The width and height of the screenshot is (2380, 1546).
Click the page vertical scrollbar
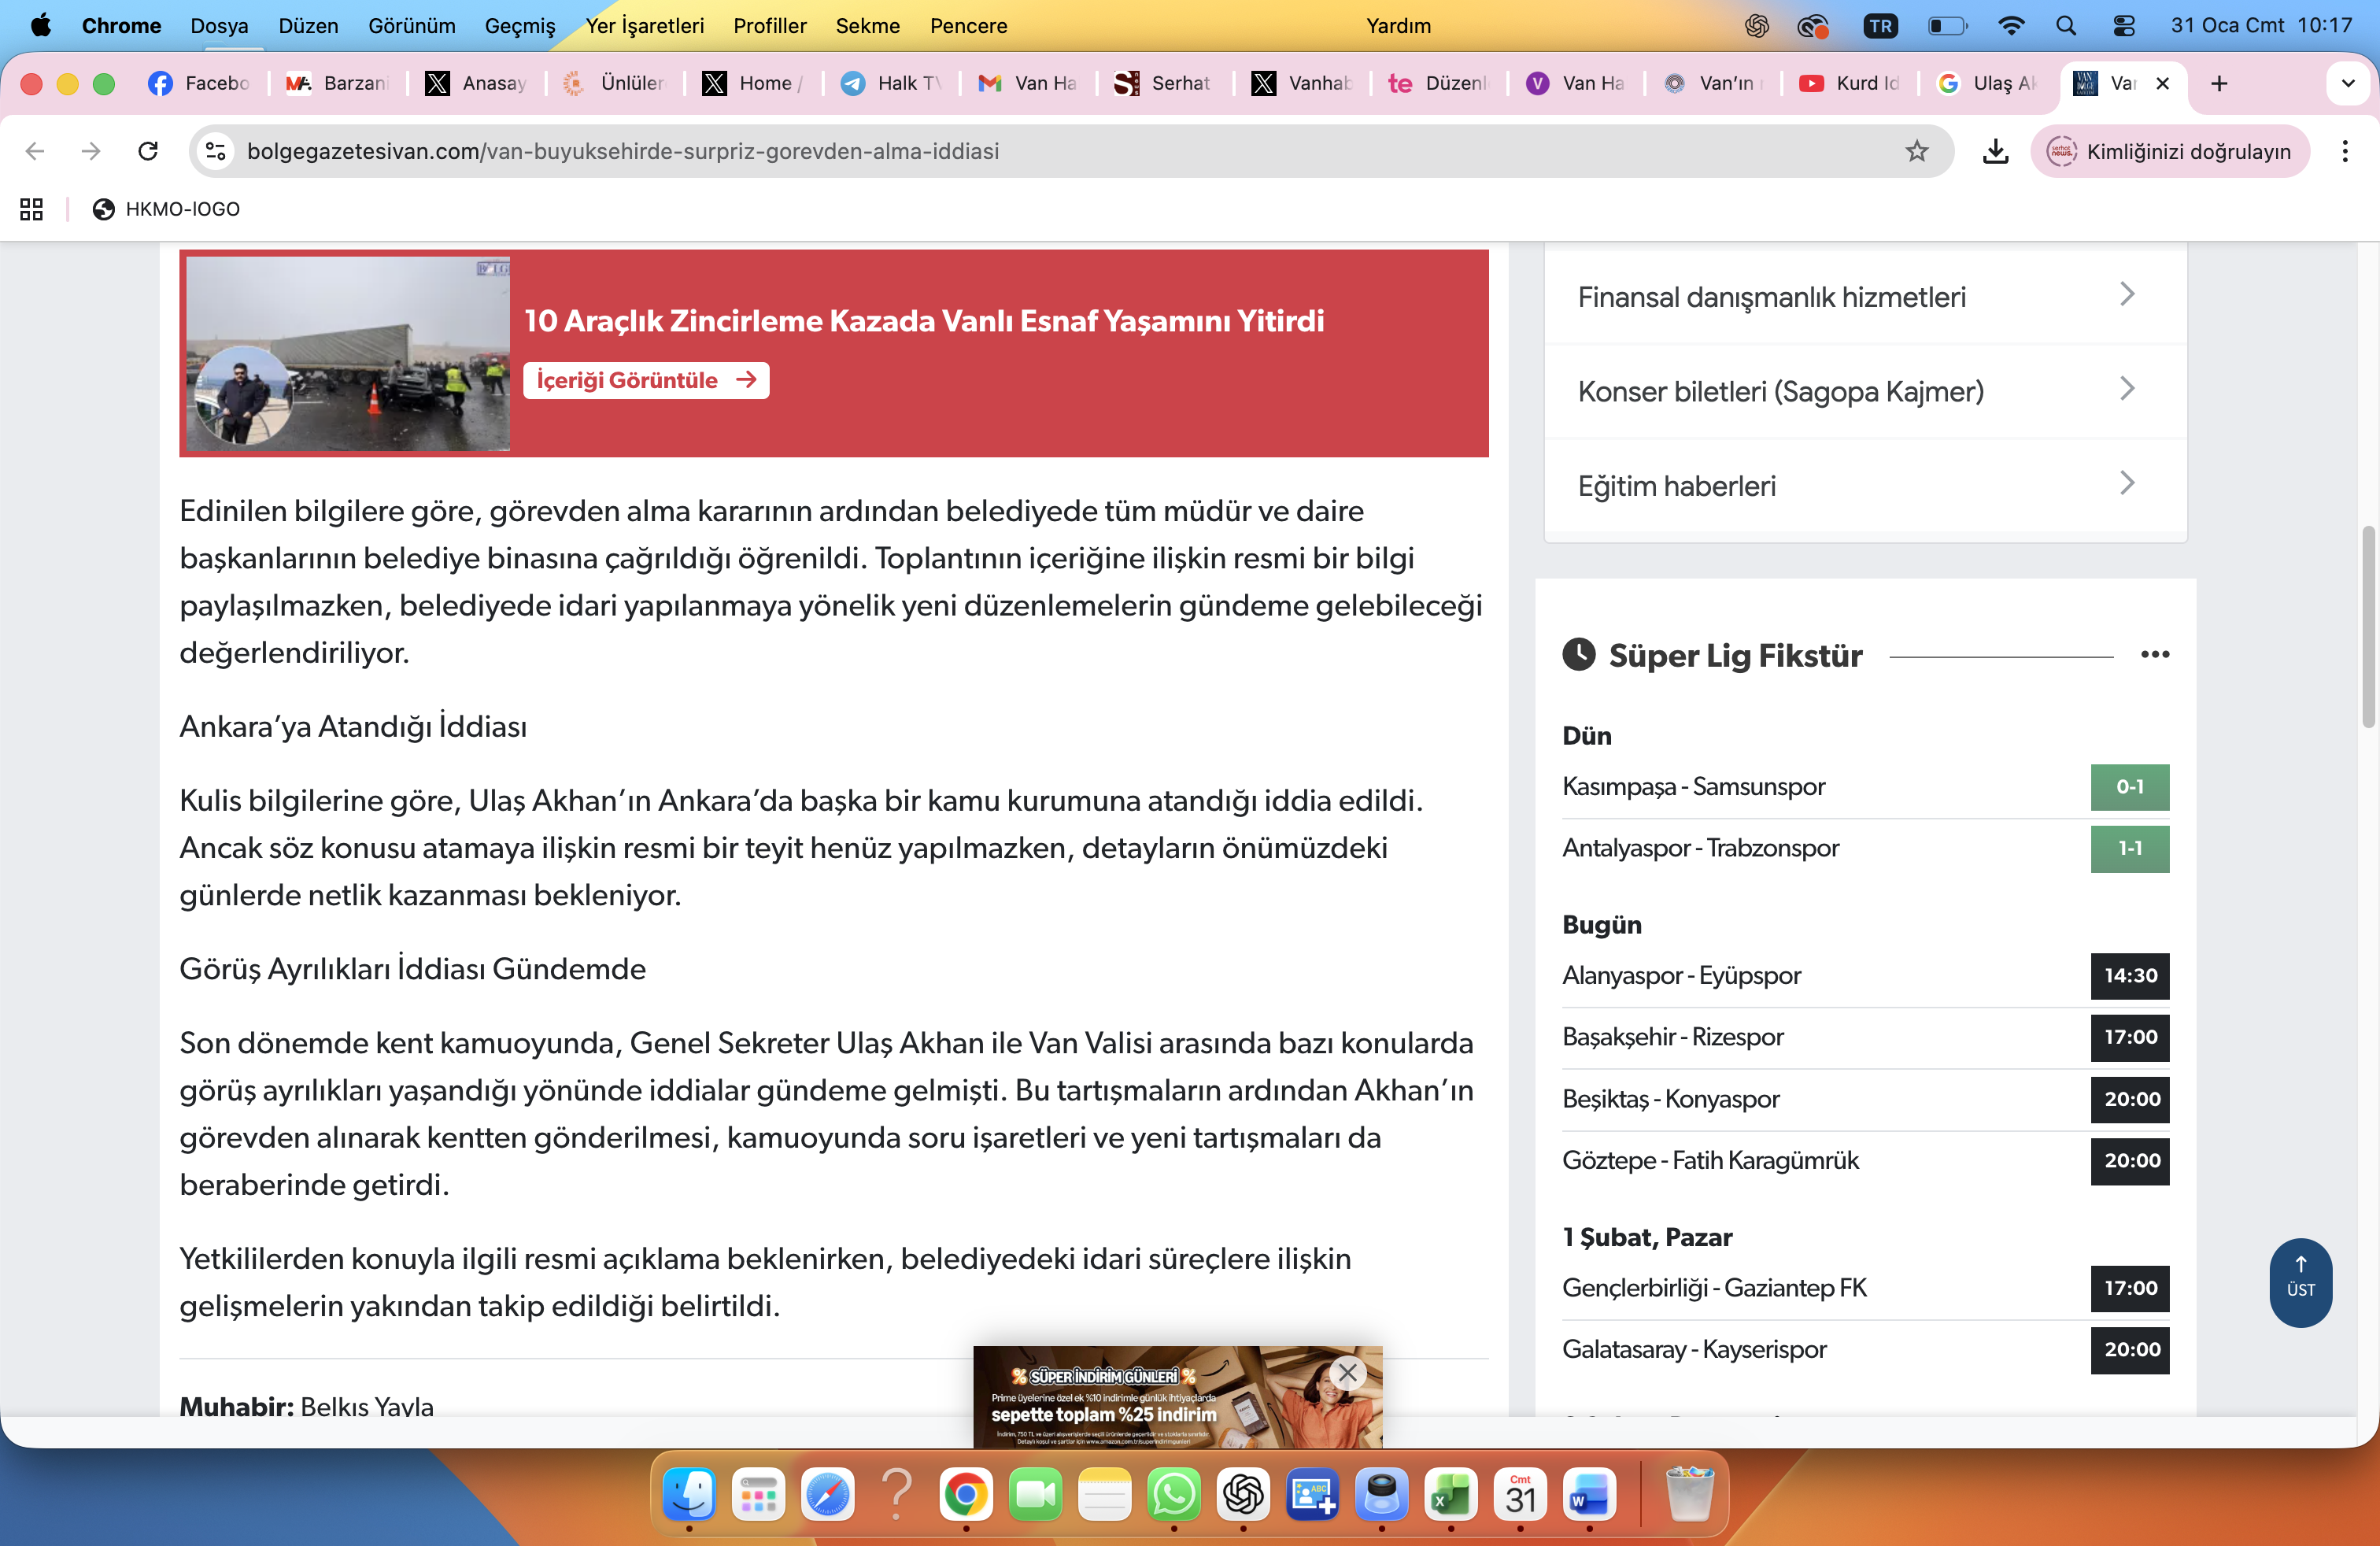point(2368,627)
